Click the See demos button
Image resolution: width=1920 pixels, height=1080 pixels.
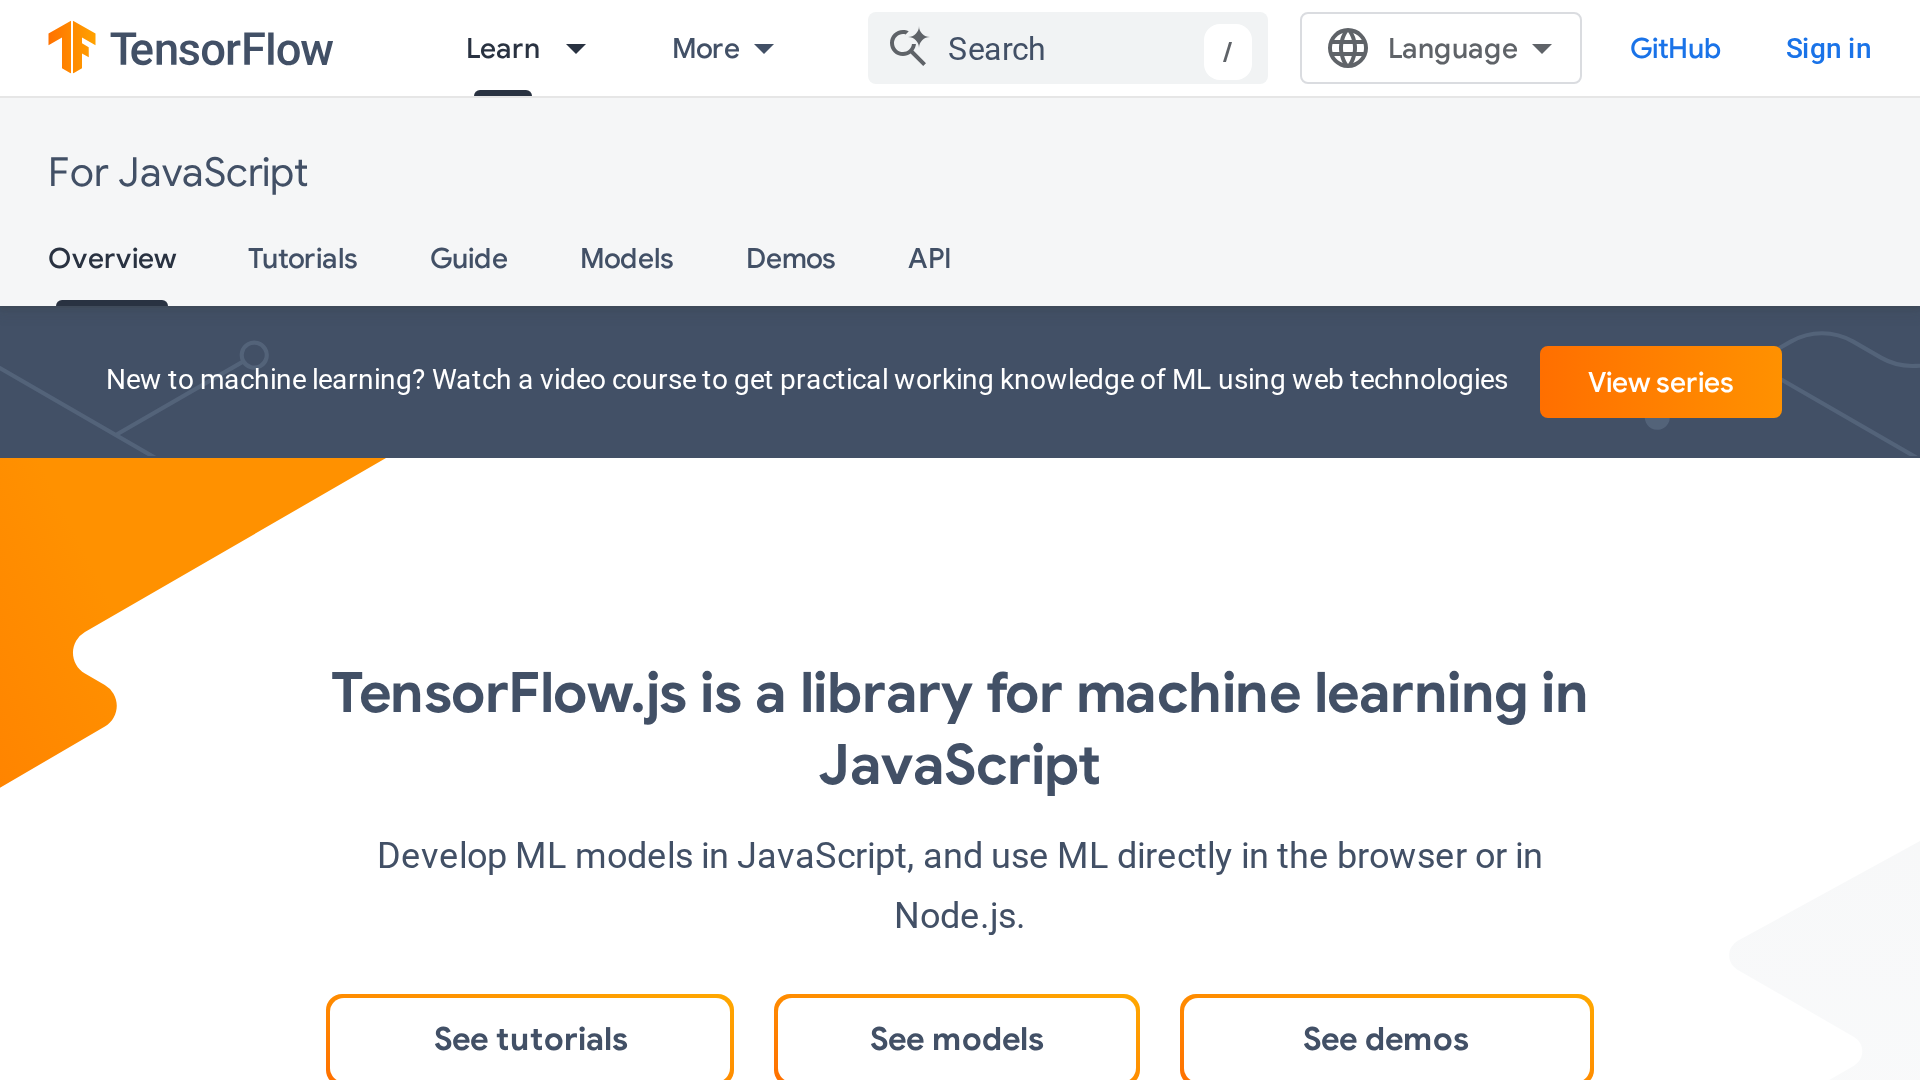[x=1386, y=1038]
